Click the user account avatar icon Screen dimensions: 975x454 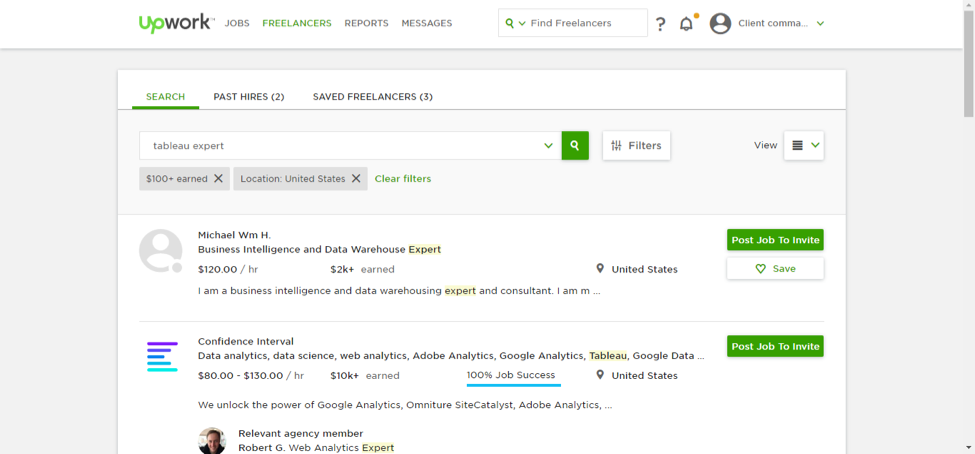(x=720, y=24)
